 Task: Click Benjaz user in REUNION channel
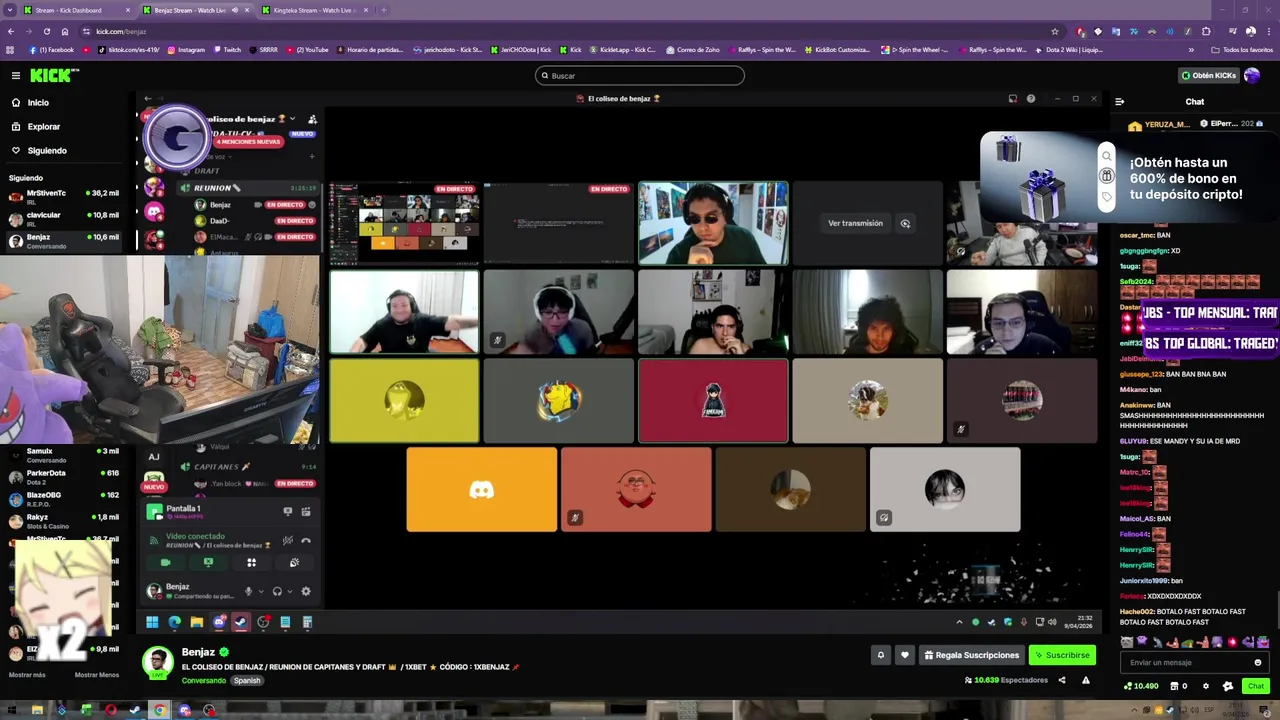tap(220, 205)
